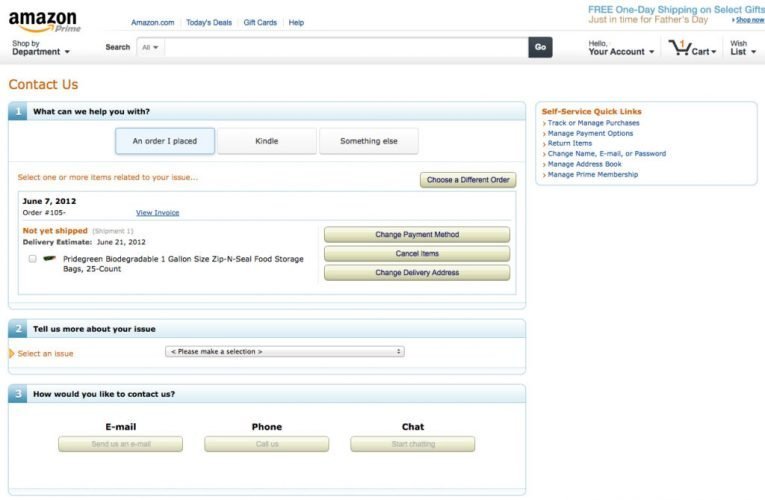Tick the Pridegreen Biodegradable bags checkbox
The height and width of the screenshot is (500, 765).
[32, 259]
